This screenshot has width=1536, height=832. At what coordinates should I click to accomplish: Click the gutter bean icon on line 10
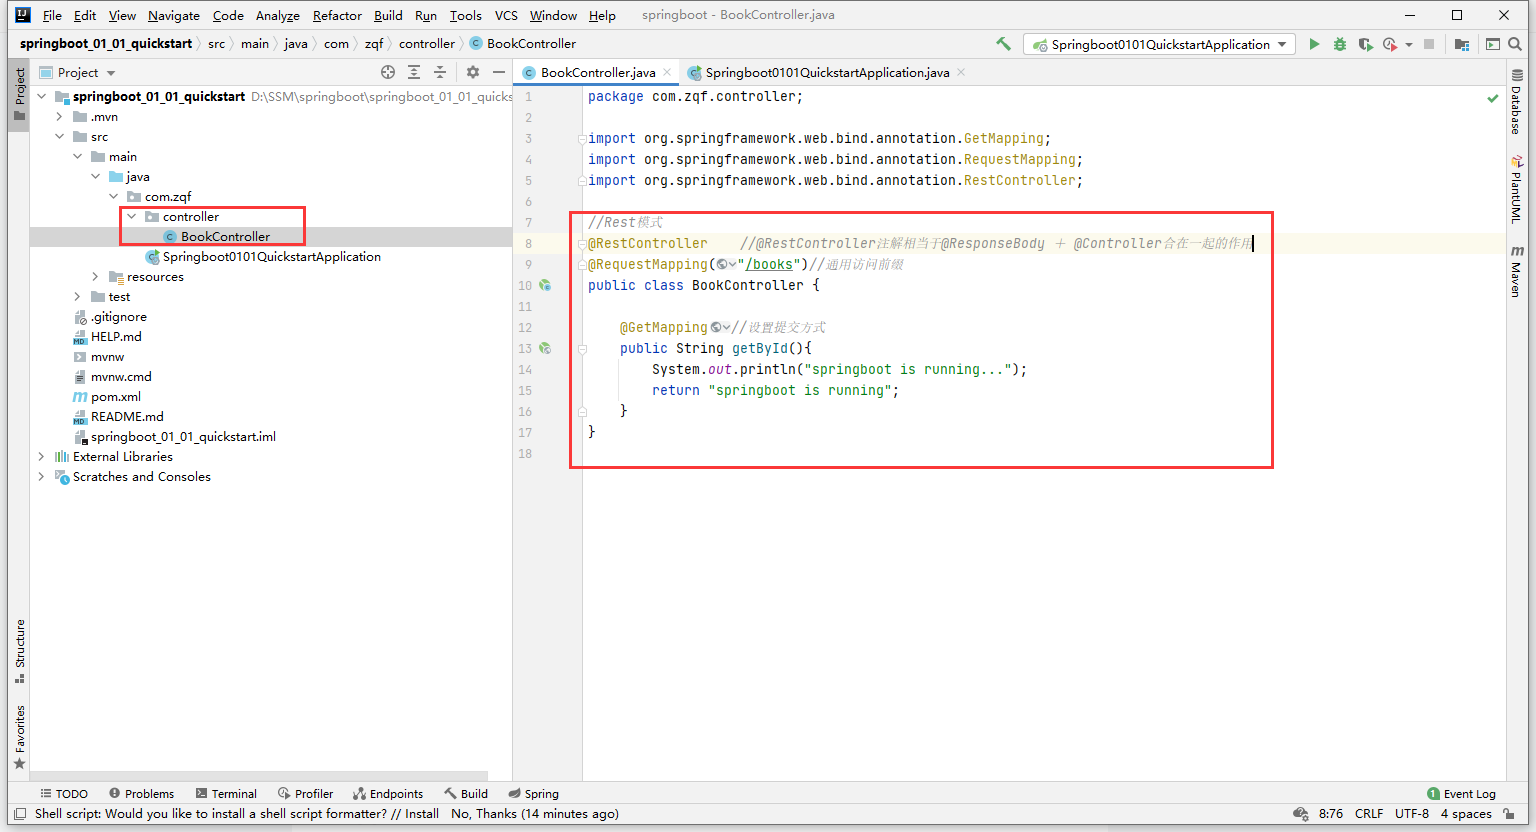[545, 285]
